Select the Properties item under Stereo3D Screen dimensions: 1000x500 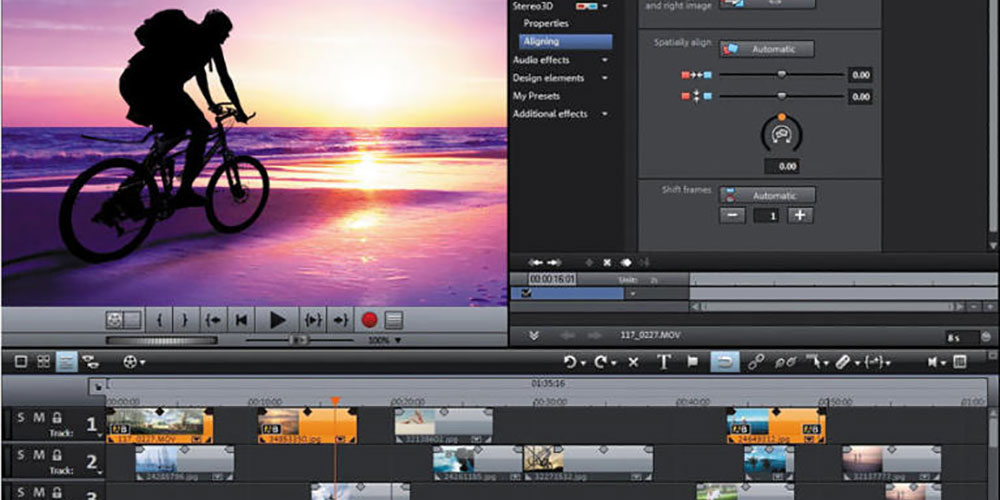pyautogui.click(x=546, y=23)
